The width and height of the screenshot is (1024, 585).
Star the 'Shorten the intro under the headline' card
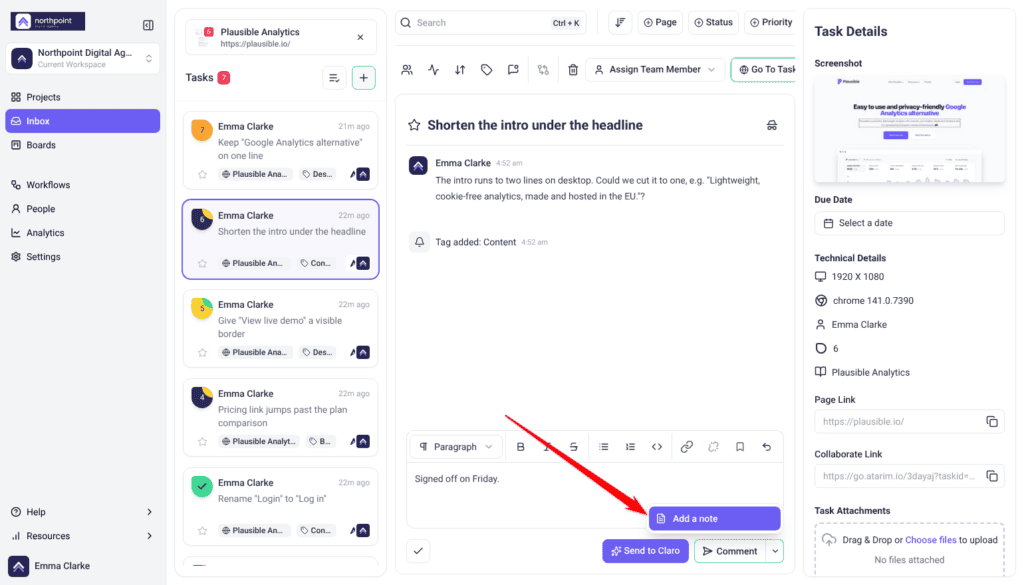pos(202,263)
